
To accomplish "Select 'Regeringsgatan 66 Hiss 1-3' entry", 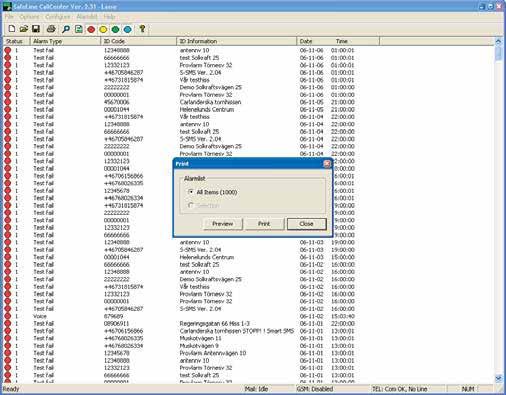I will [214, 323].
